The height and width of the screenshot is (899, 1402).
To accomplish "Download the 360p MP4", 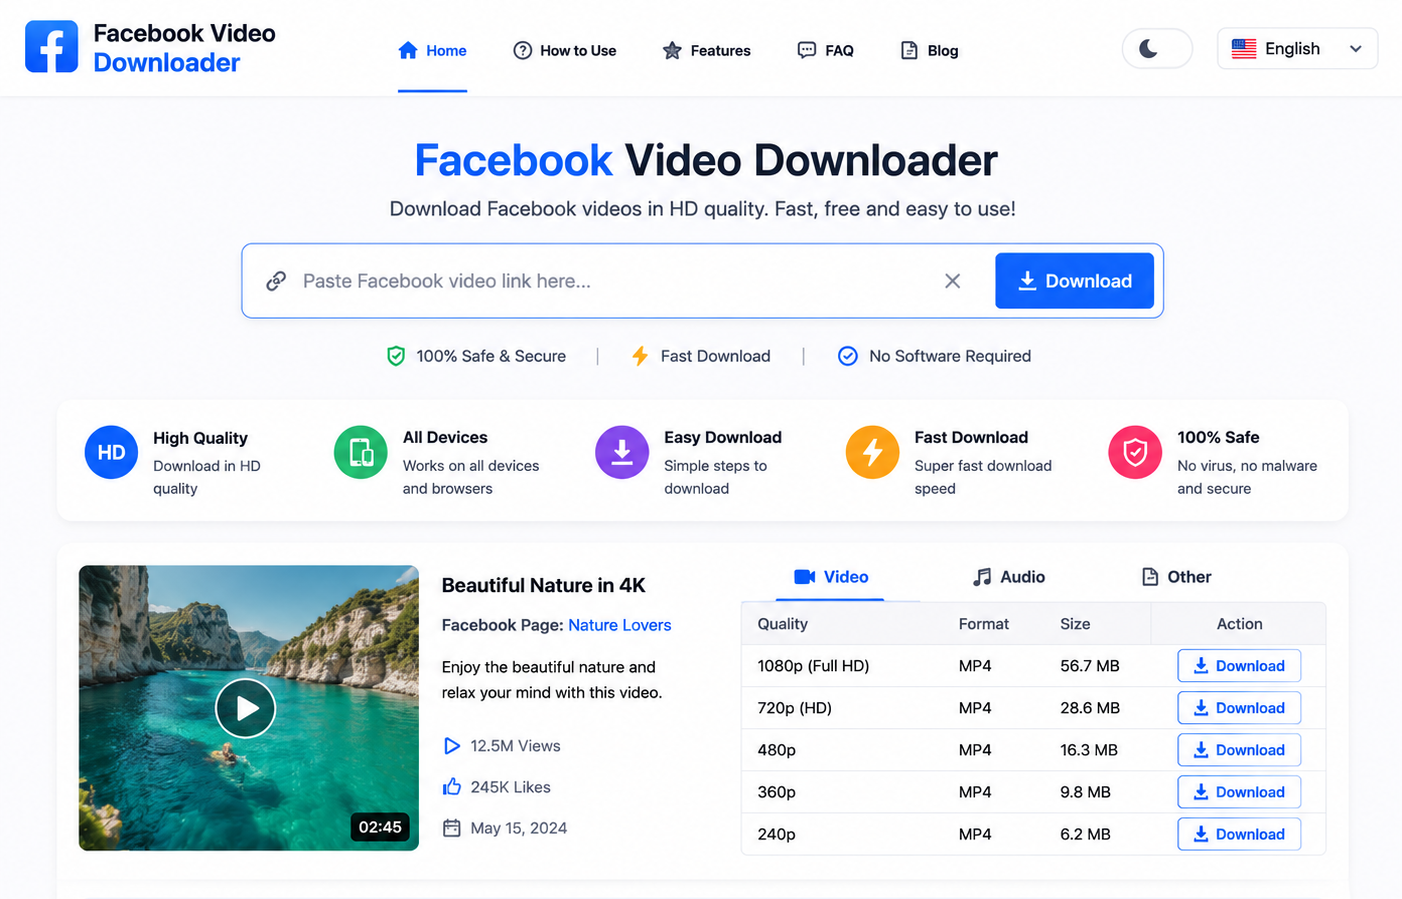I will tap(1239, 792).
